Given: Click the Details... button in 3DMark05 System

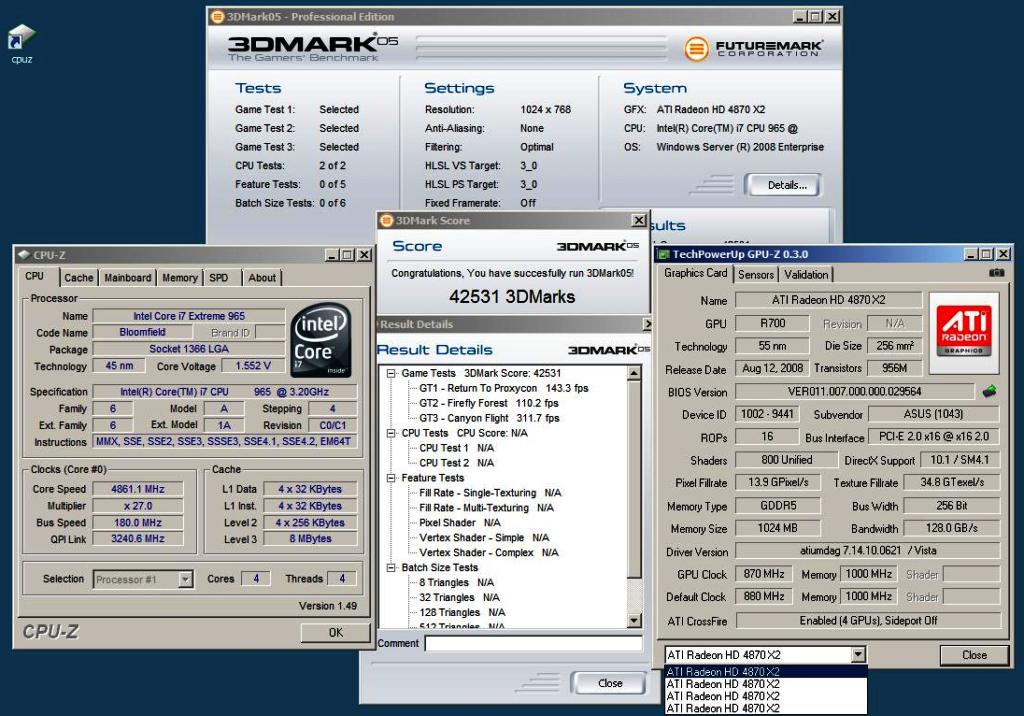Looking at the screenshot, I should pos(786,185).
